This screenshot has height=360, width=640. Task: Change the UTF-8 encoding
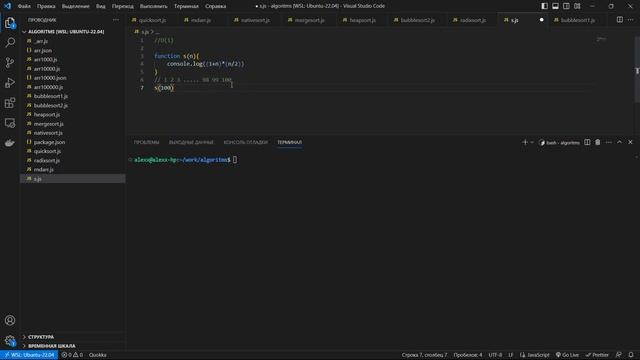click(495, 355)
